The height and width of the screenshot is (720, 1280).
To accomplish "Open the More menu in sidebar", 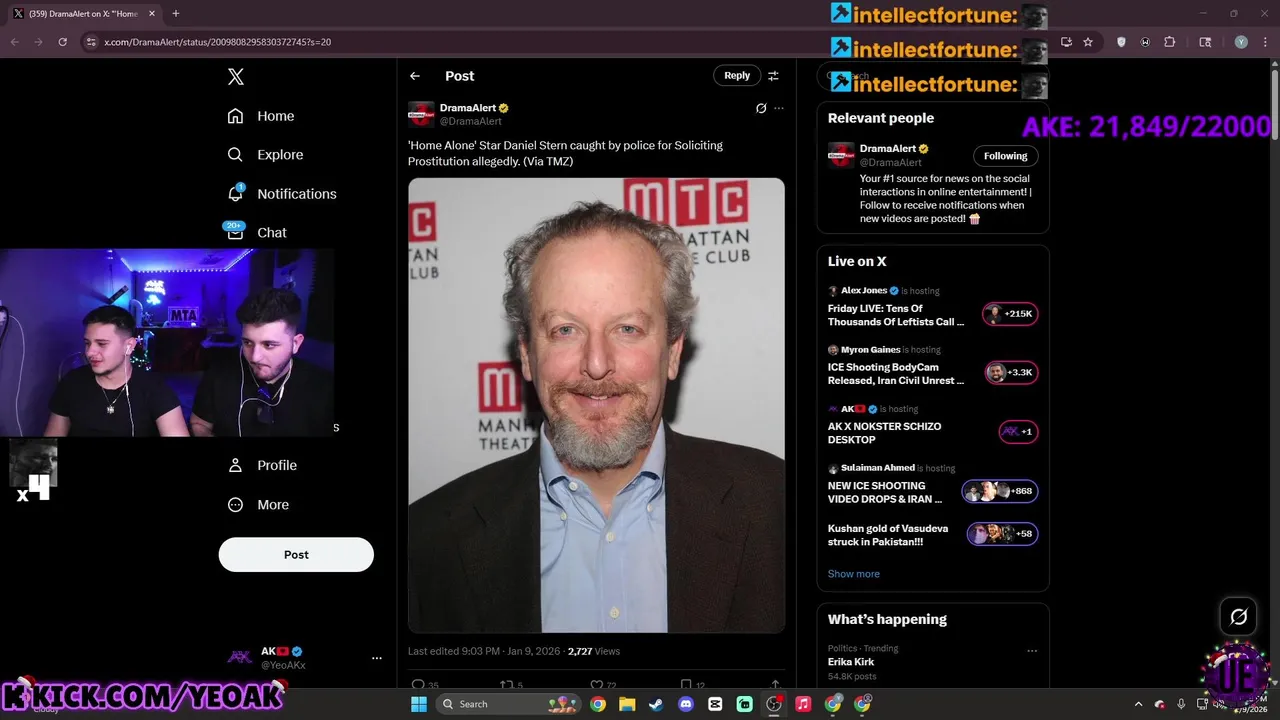I will click(x=258, y=505).
